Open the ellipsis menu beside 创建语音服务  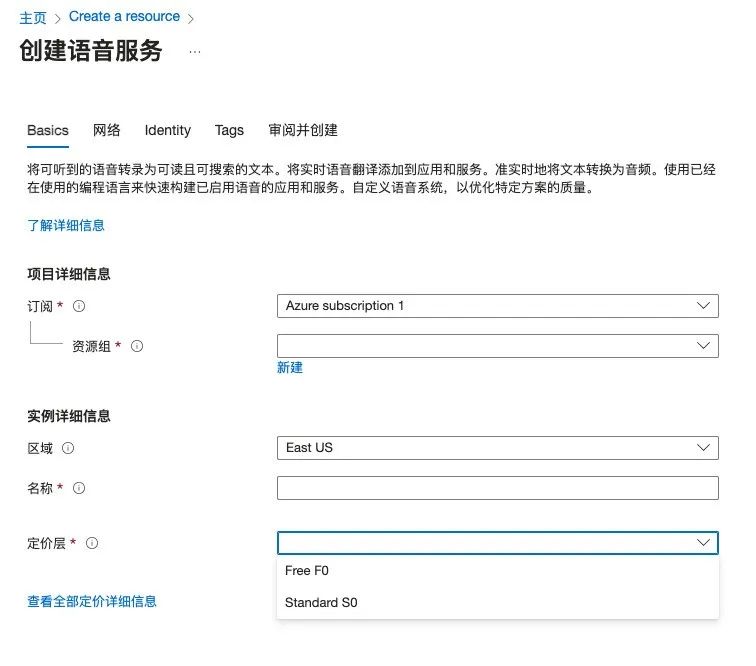pyautogui.click(x=195, y=52)
